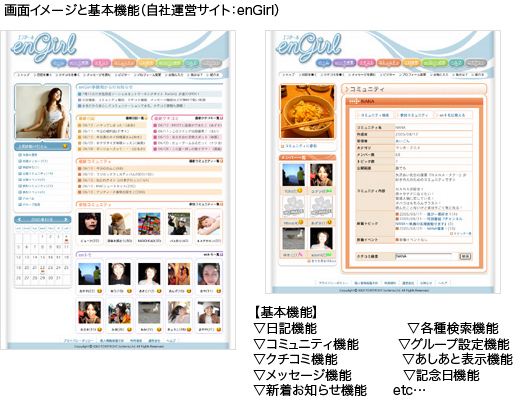Screen dimensions: 520x400
Task: Click the orange emoticon icon in profile bar
Action: point(65,146)
